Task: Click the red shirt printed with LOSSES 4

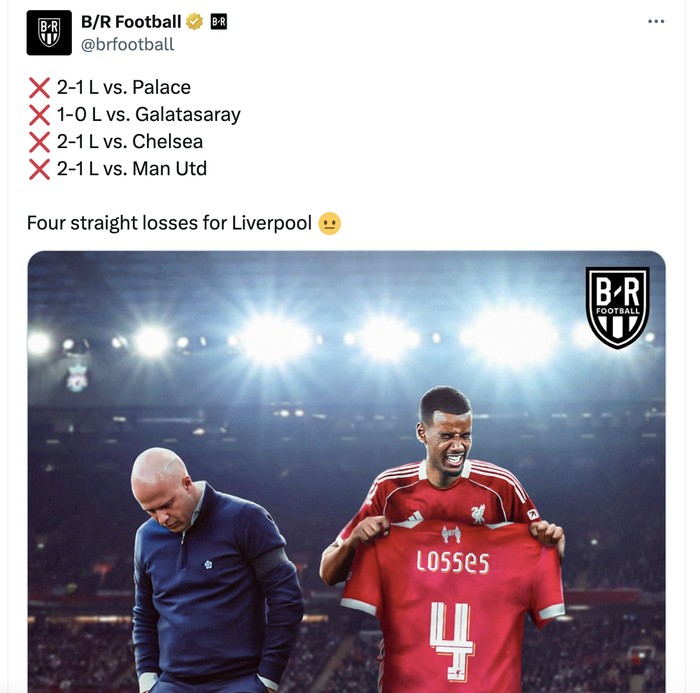Action: point(452,607)
